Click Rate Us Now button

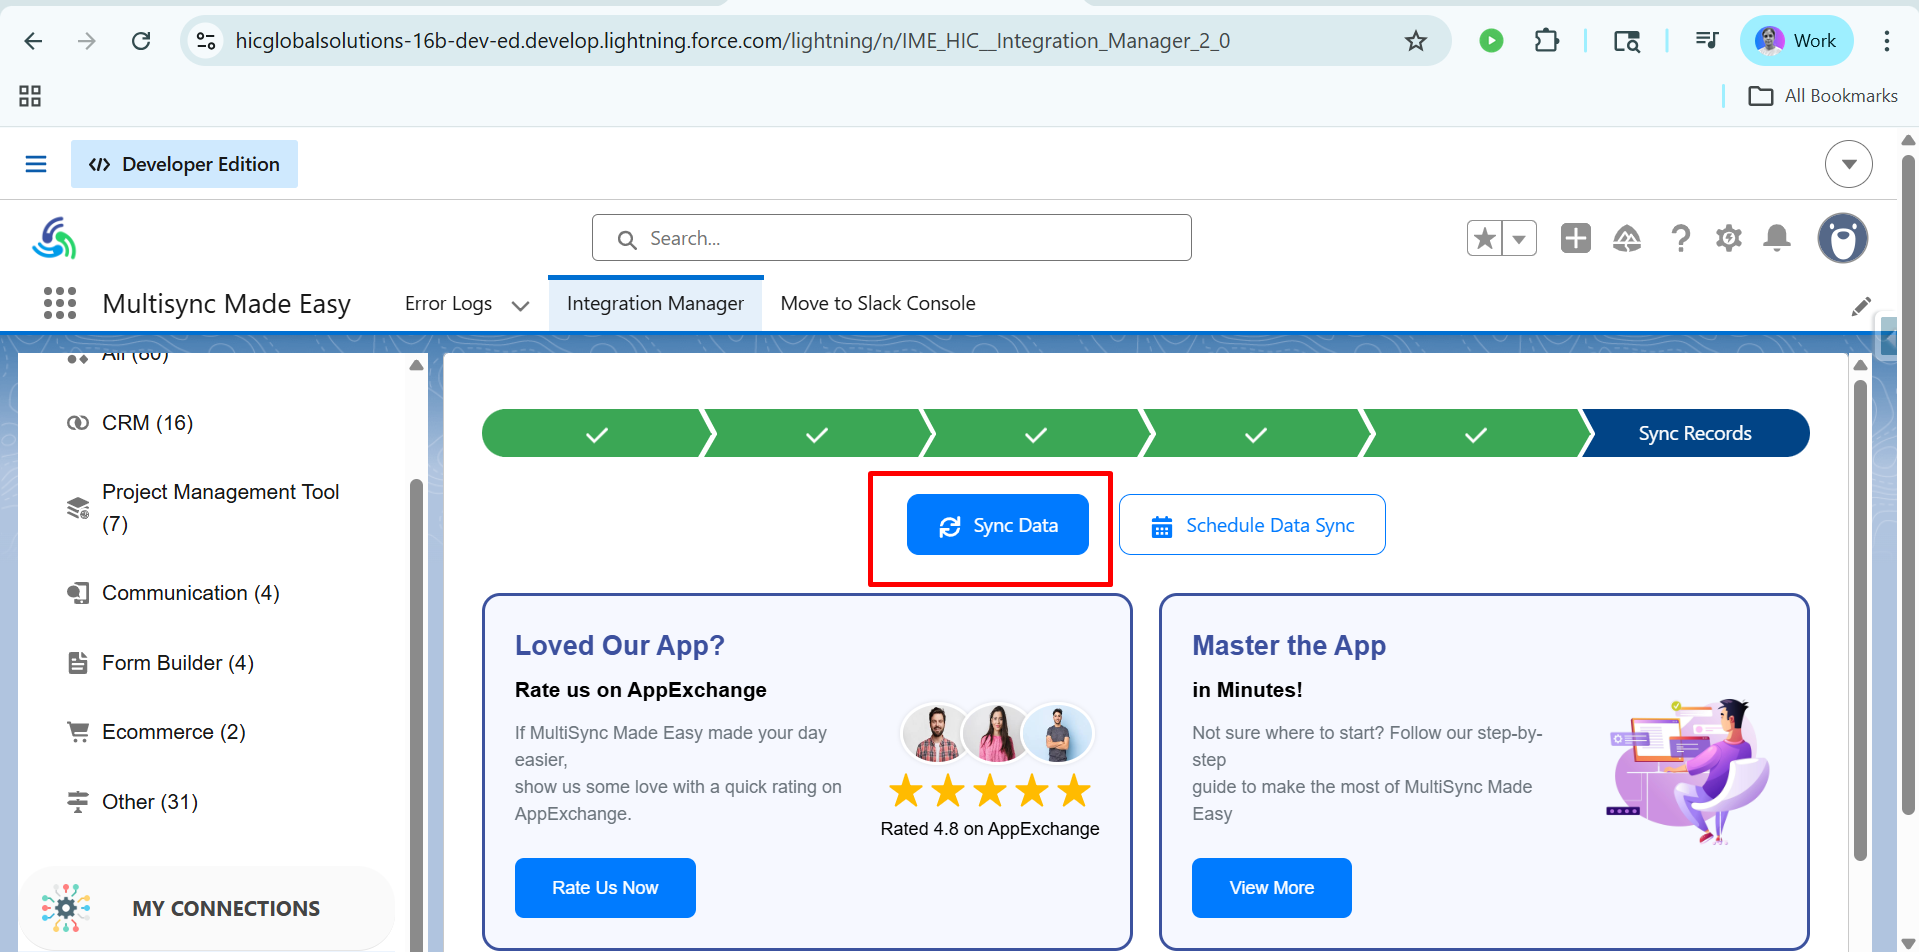[605, 888]
